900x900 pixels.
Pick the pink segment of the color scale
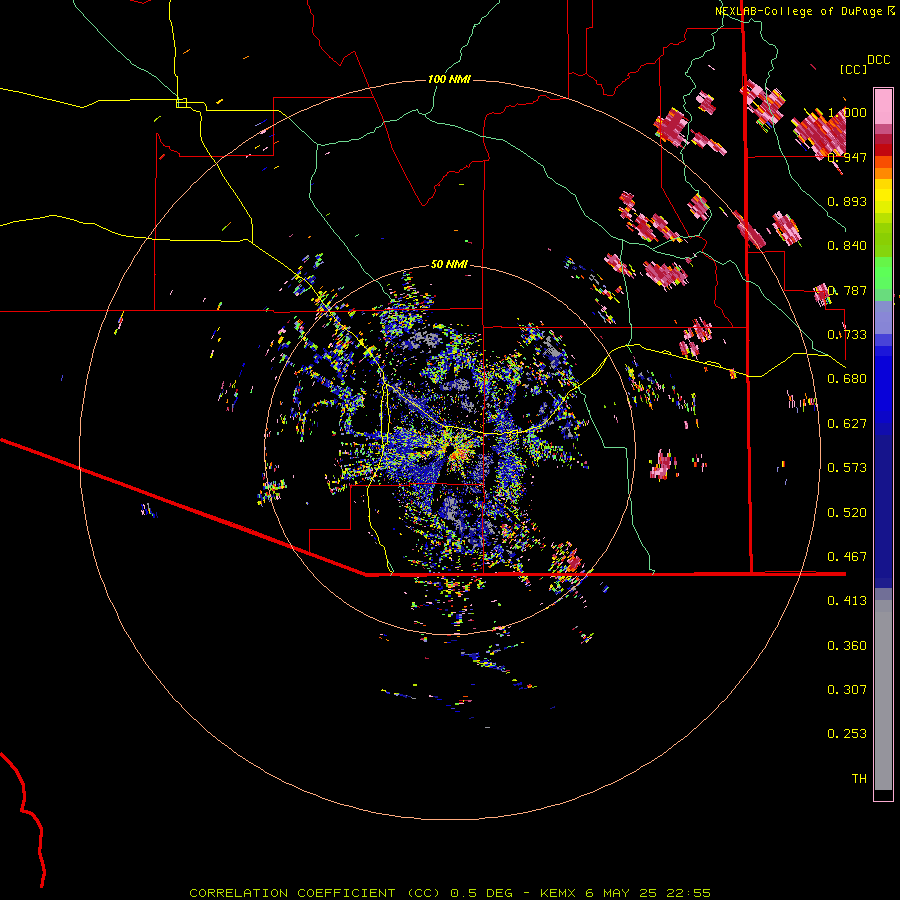(883, 106)
